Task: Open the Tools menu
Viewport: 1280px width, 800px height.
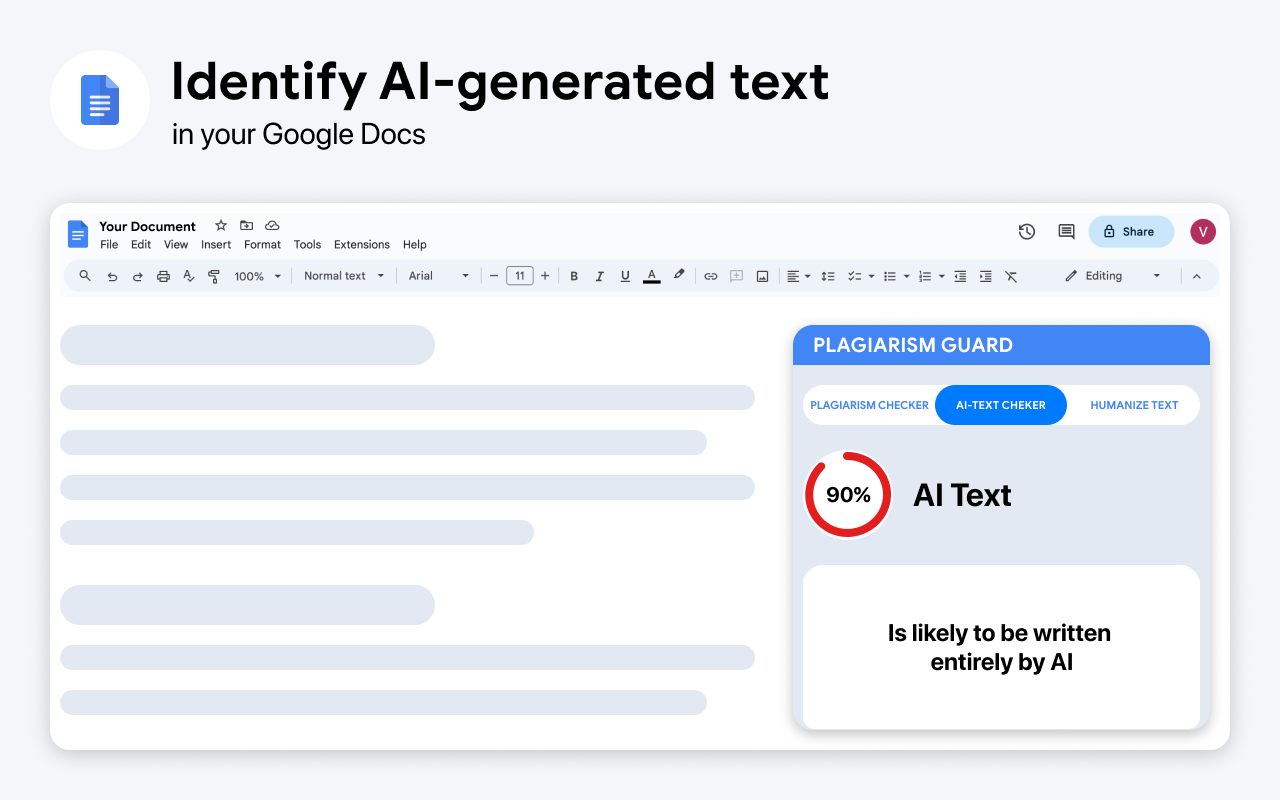Action: pyautogui.click(x=307, y=245)
